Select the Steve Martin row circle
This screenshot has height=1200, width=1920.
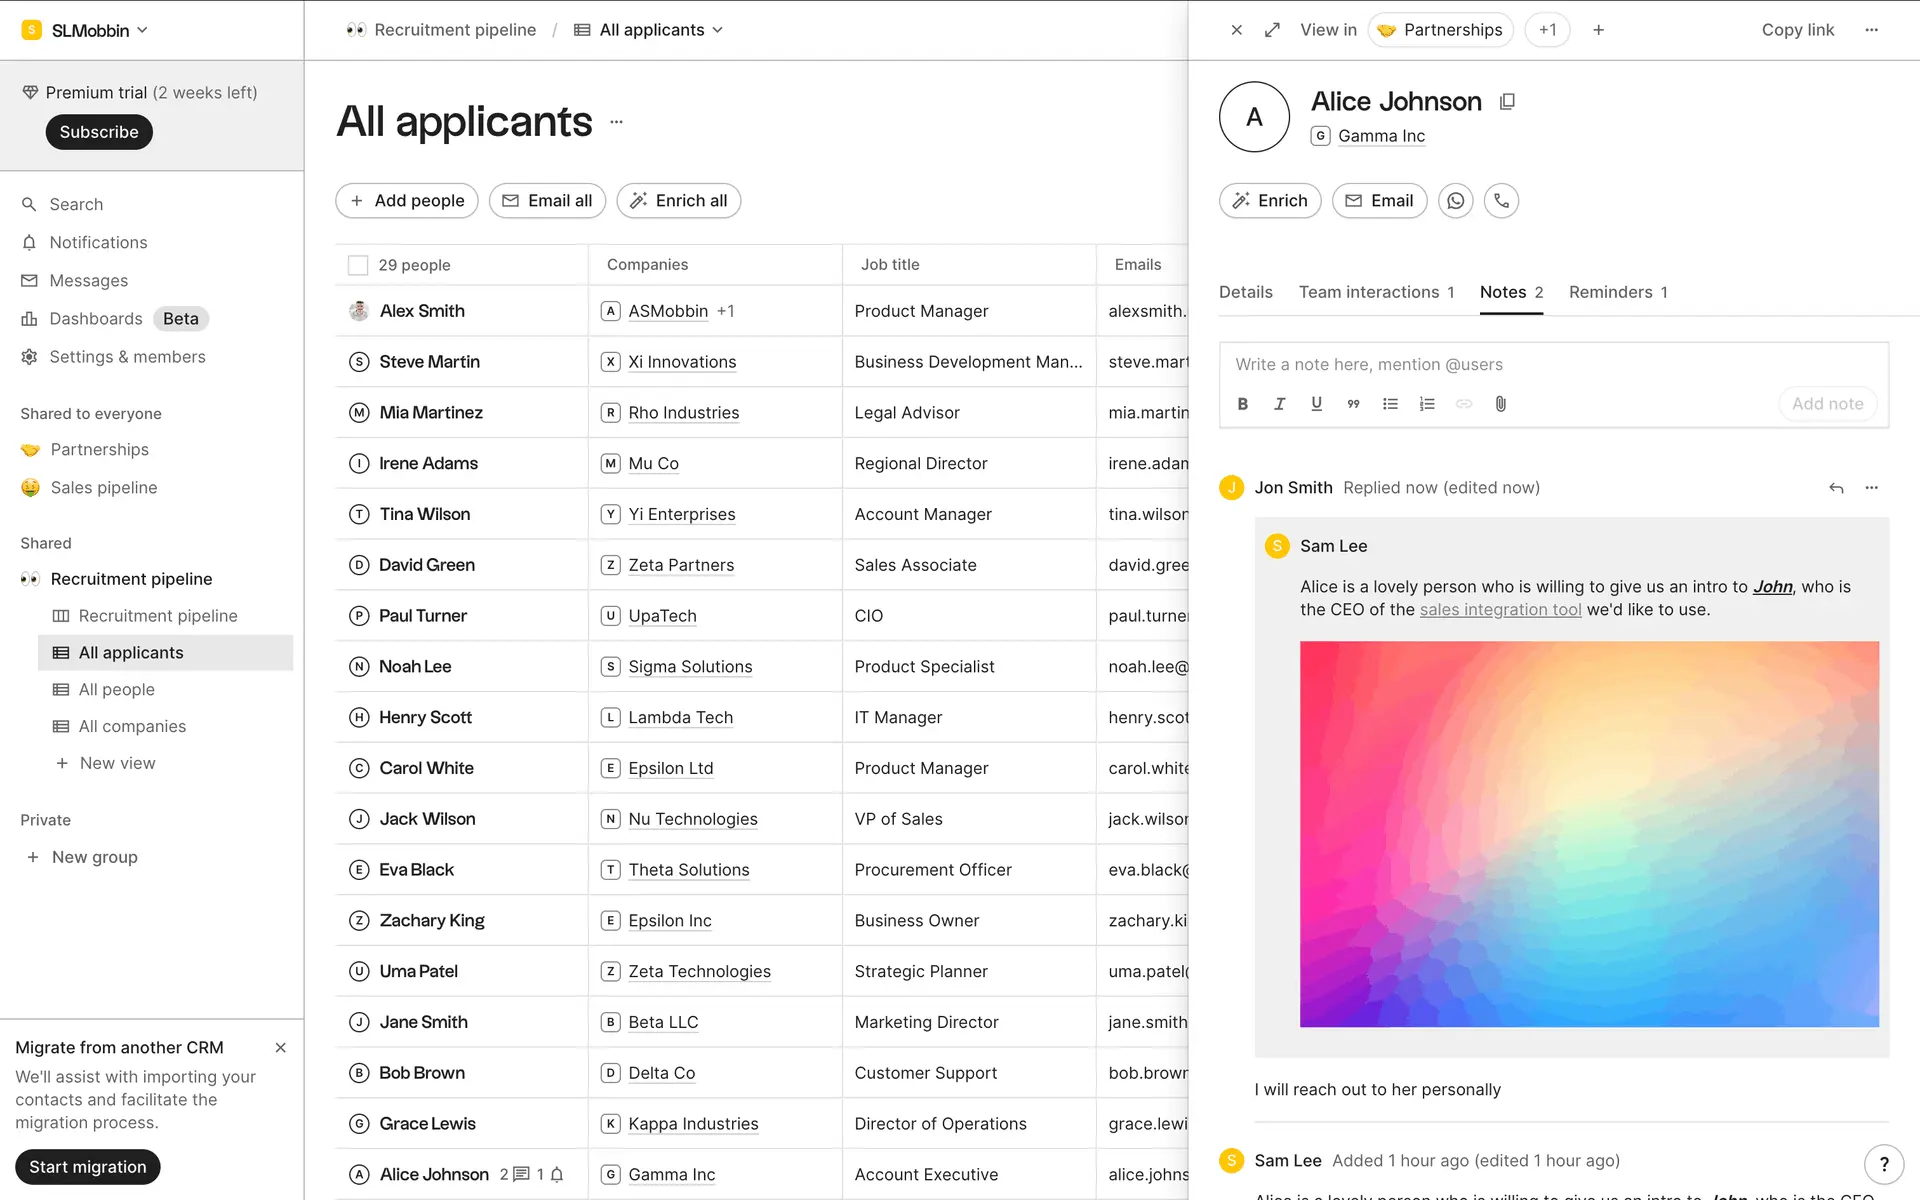359,362
